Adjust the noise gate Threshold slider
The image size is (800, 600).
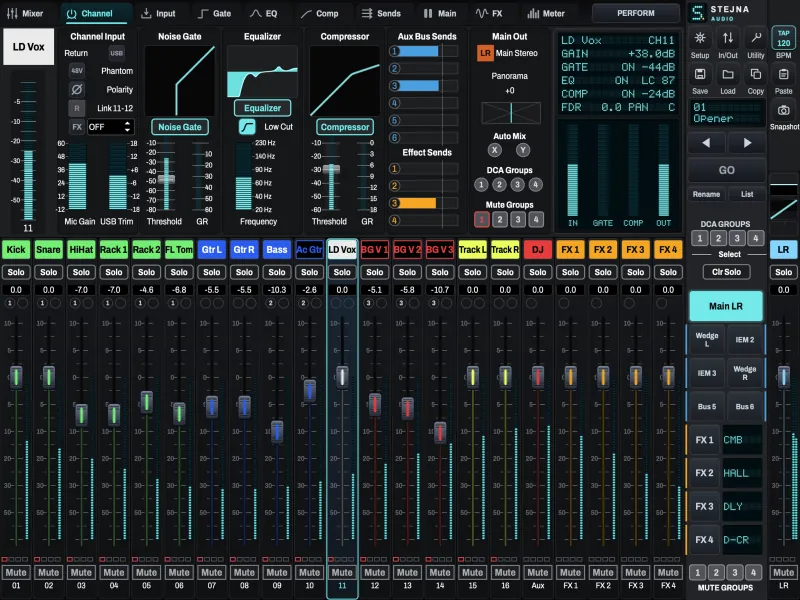(x=166, y=179)
